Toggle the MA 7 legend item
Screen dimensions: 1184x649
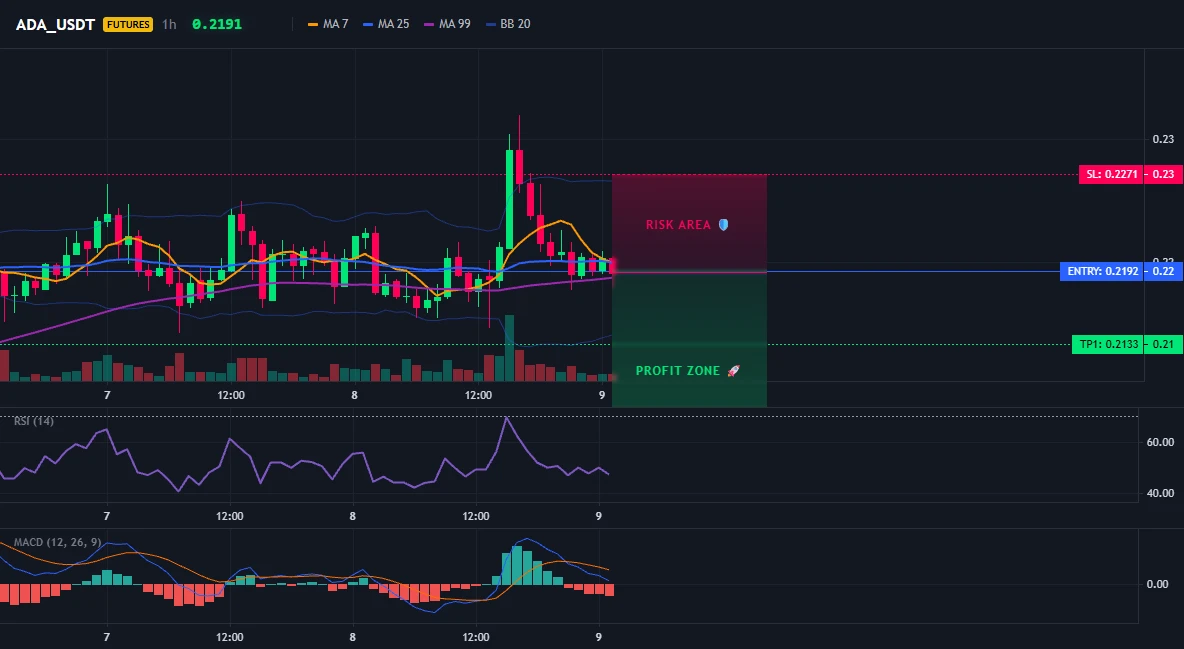[x=328, y=24]
